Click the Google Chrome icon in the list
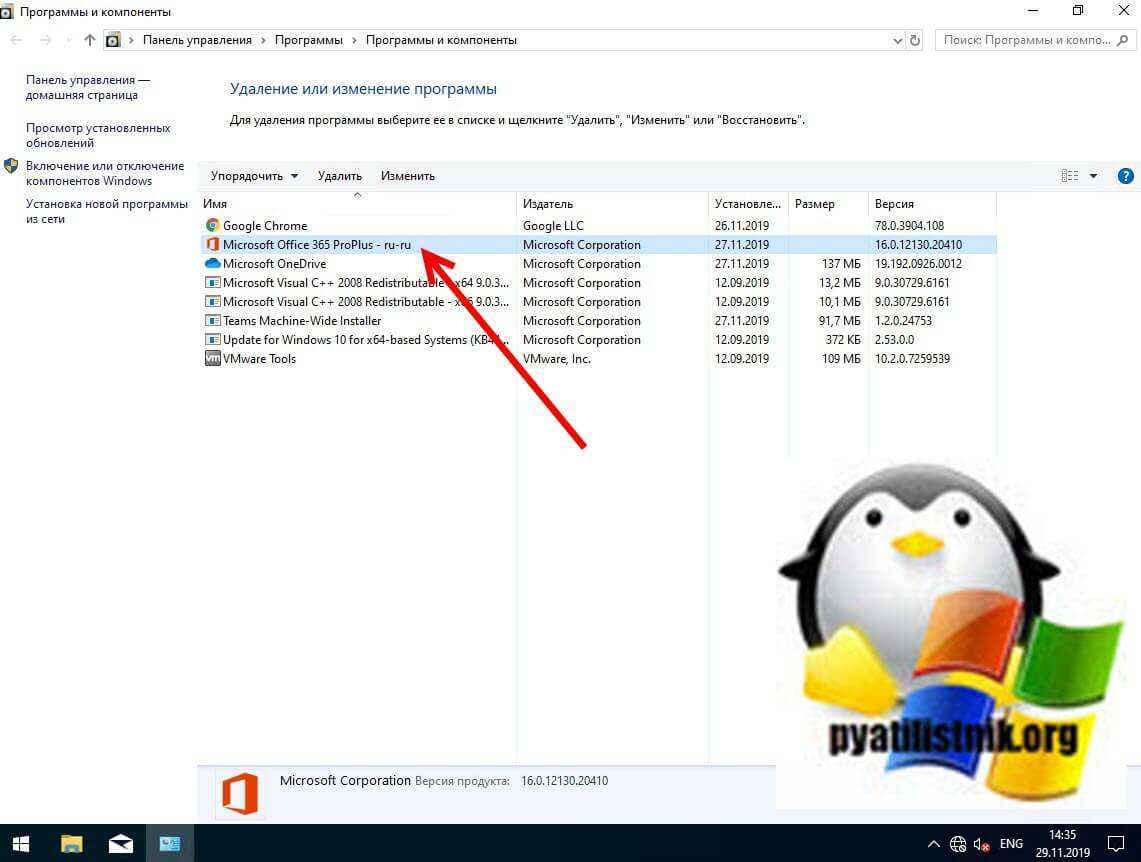 pyautogui.click(x=212, y=225)
